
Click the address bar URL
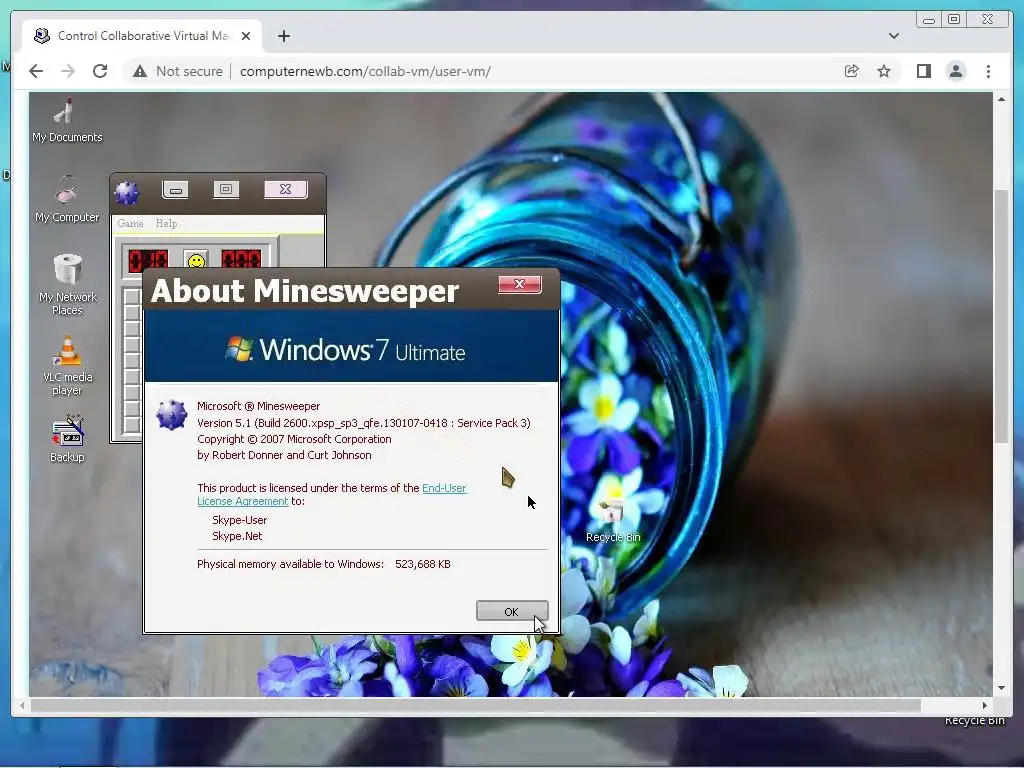365,71
